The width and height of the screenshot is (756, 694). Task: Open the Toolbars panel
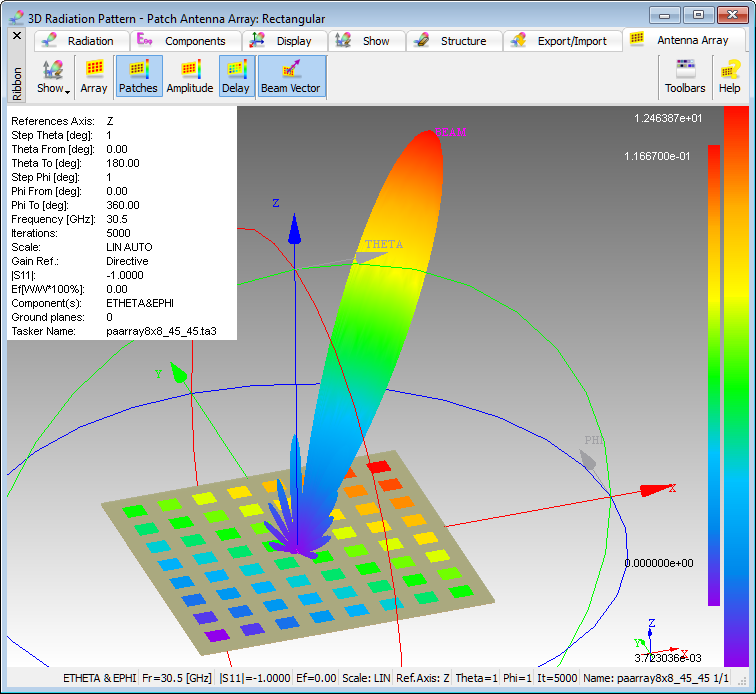(685, 77)
